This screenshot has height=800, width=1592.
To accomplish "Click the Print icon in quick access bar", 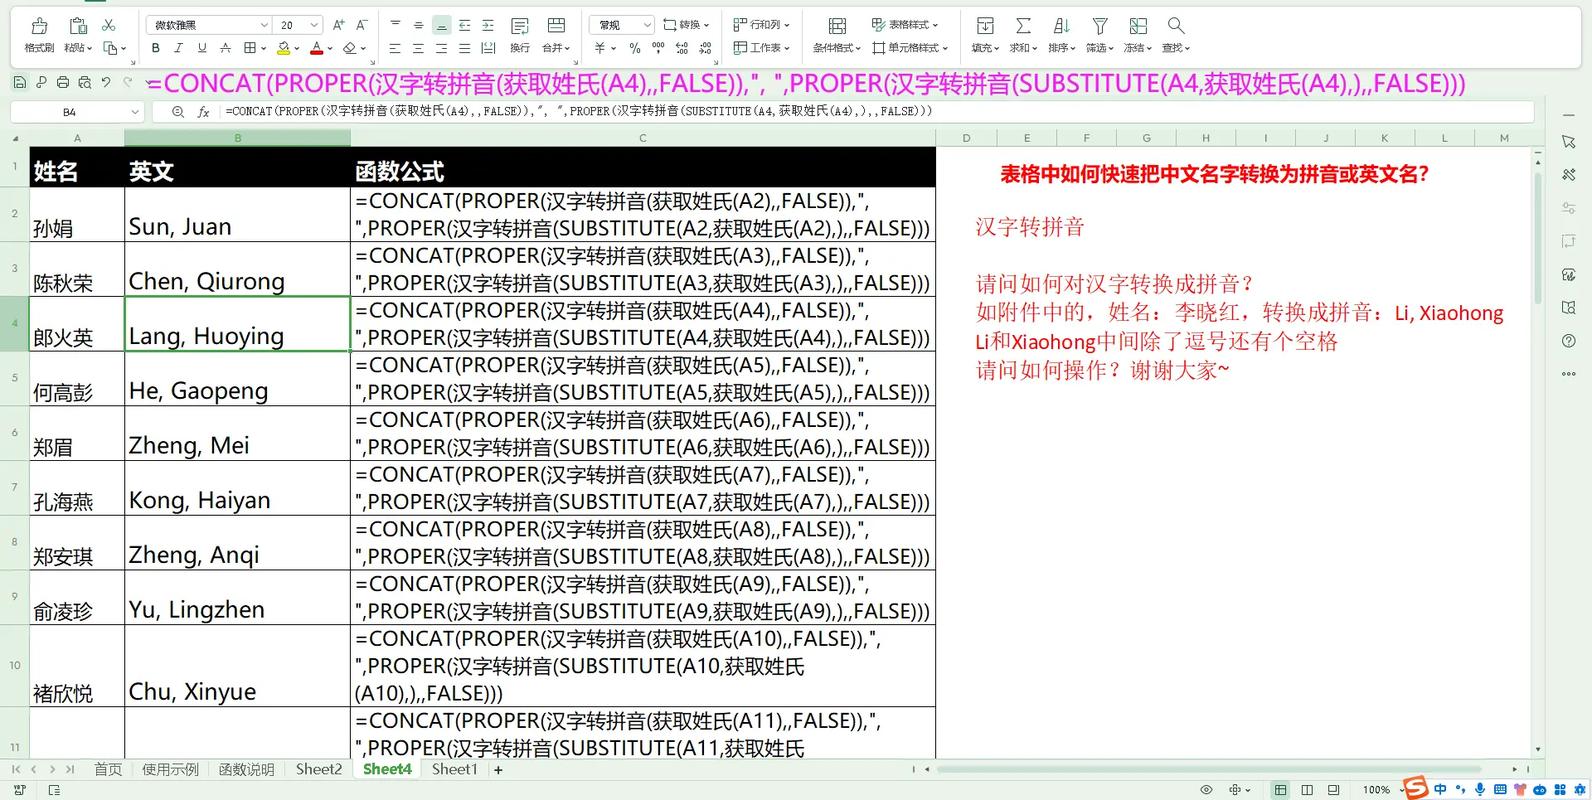I will pos(63,82).
